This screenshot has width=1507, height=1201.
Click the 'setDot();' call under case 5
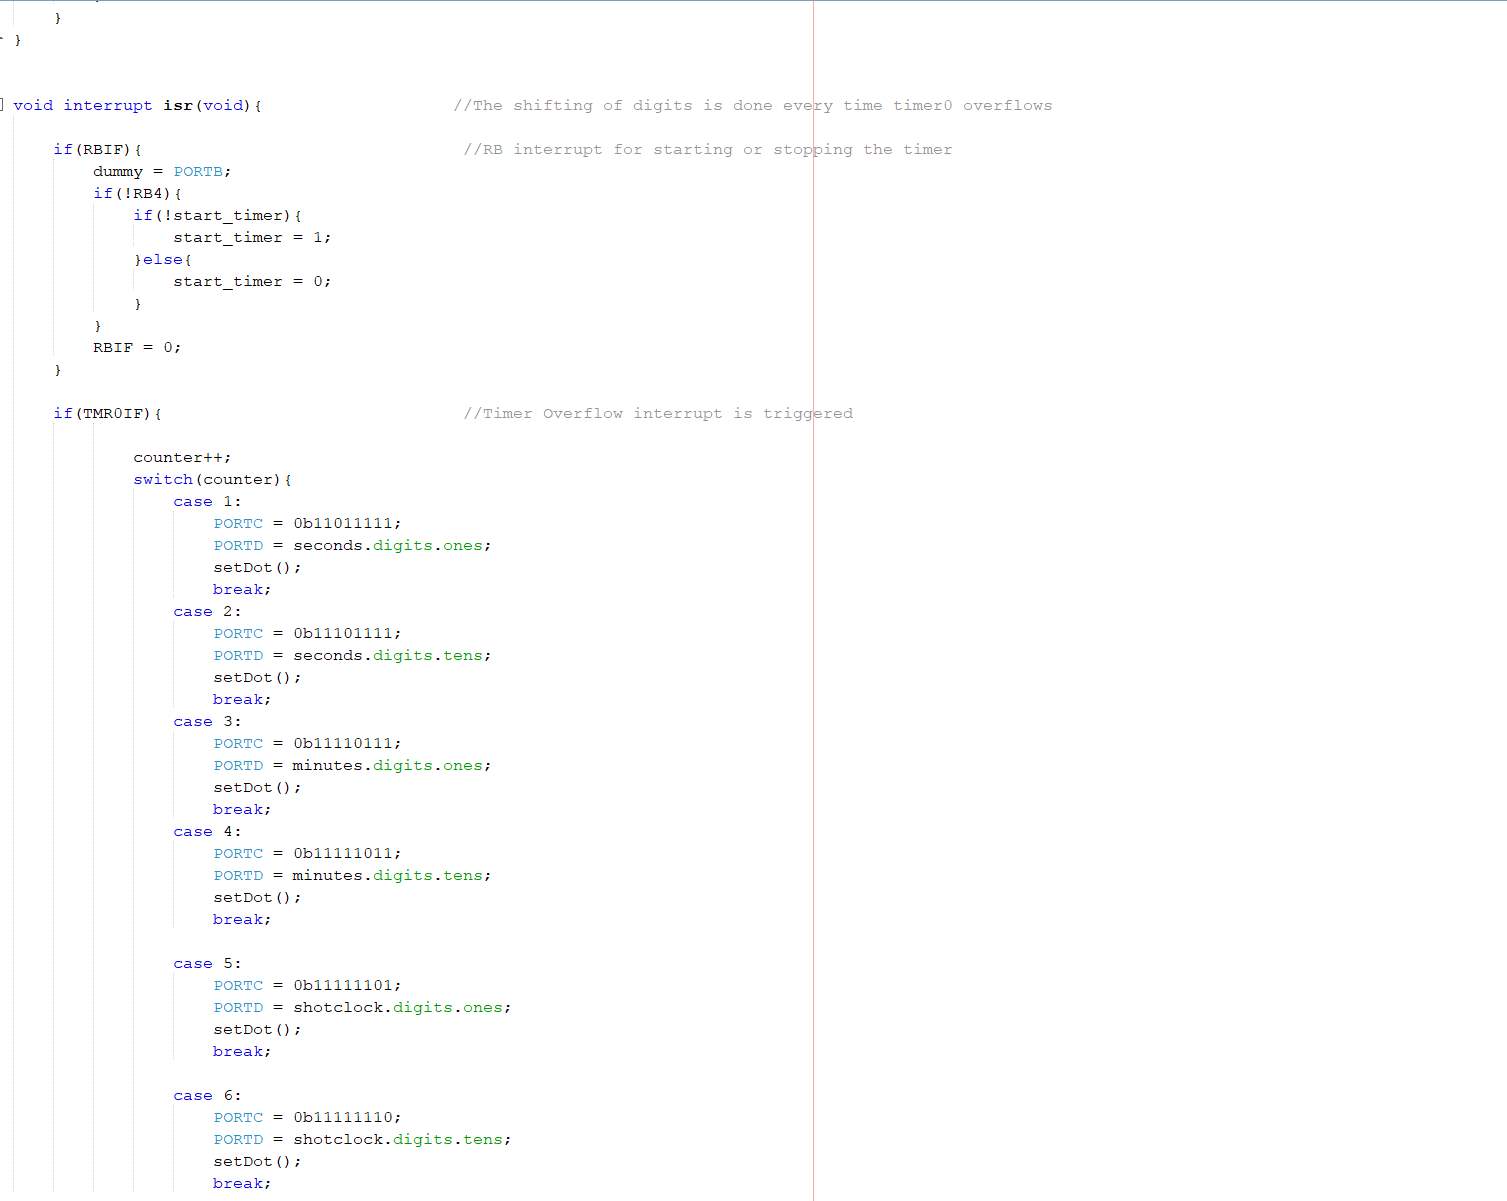257,1029
